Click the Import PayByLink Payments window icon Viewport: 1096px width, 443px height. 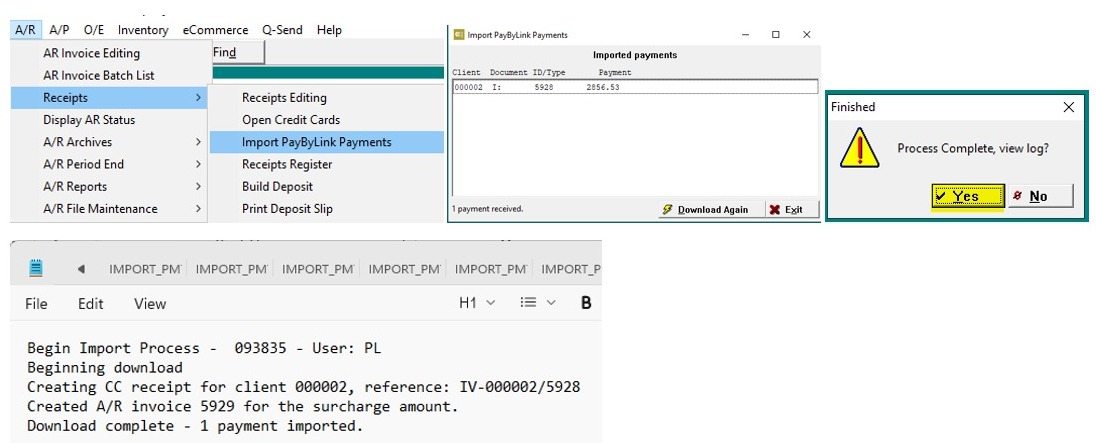[459, 34]
